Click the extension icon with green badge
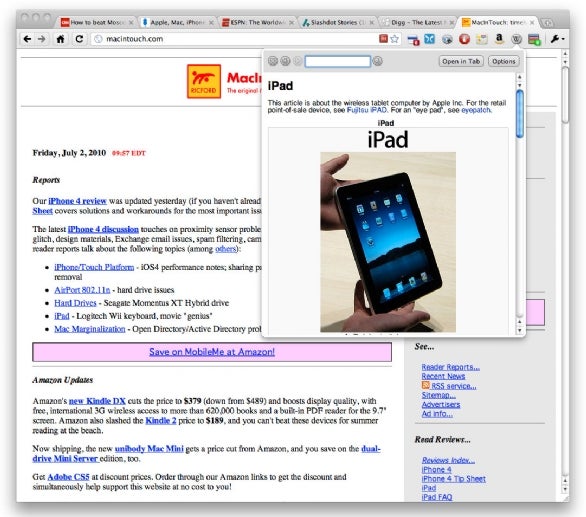Image resolution: width=586 pixels, height=517 pixels. [x=534, y=40]
